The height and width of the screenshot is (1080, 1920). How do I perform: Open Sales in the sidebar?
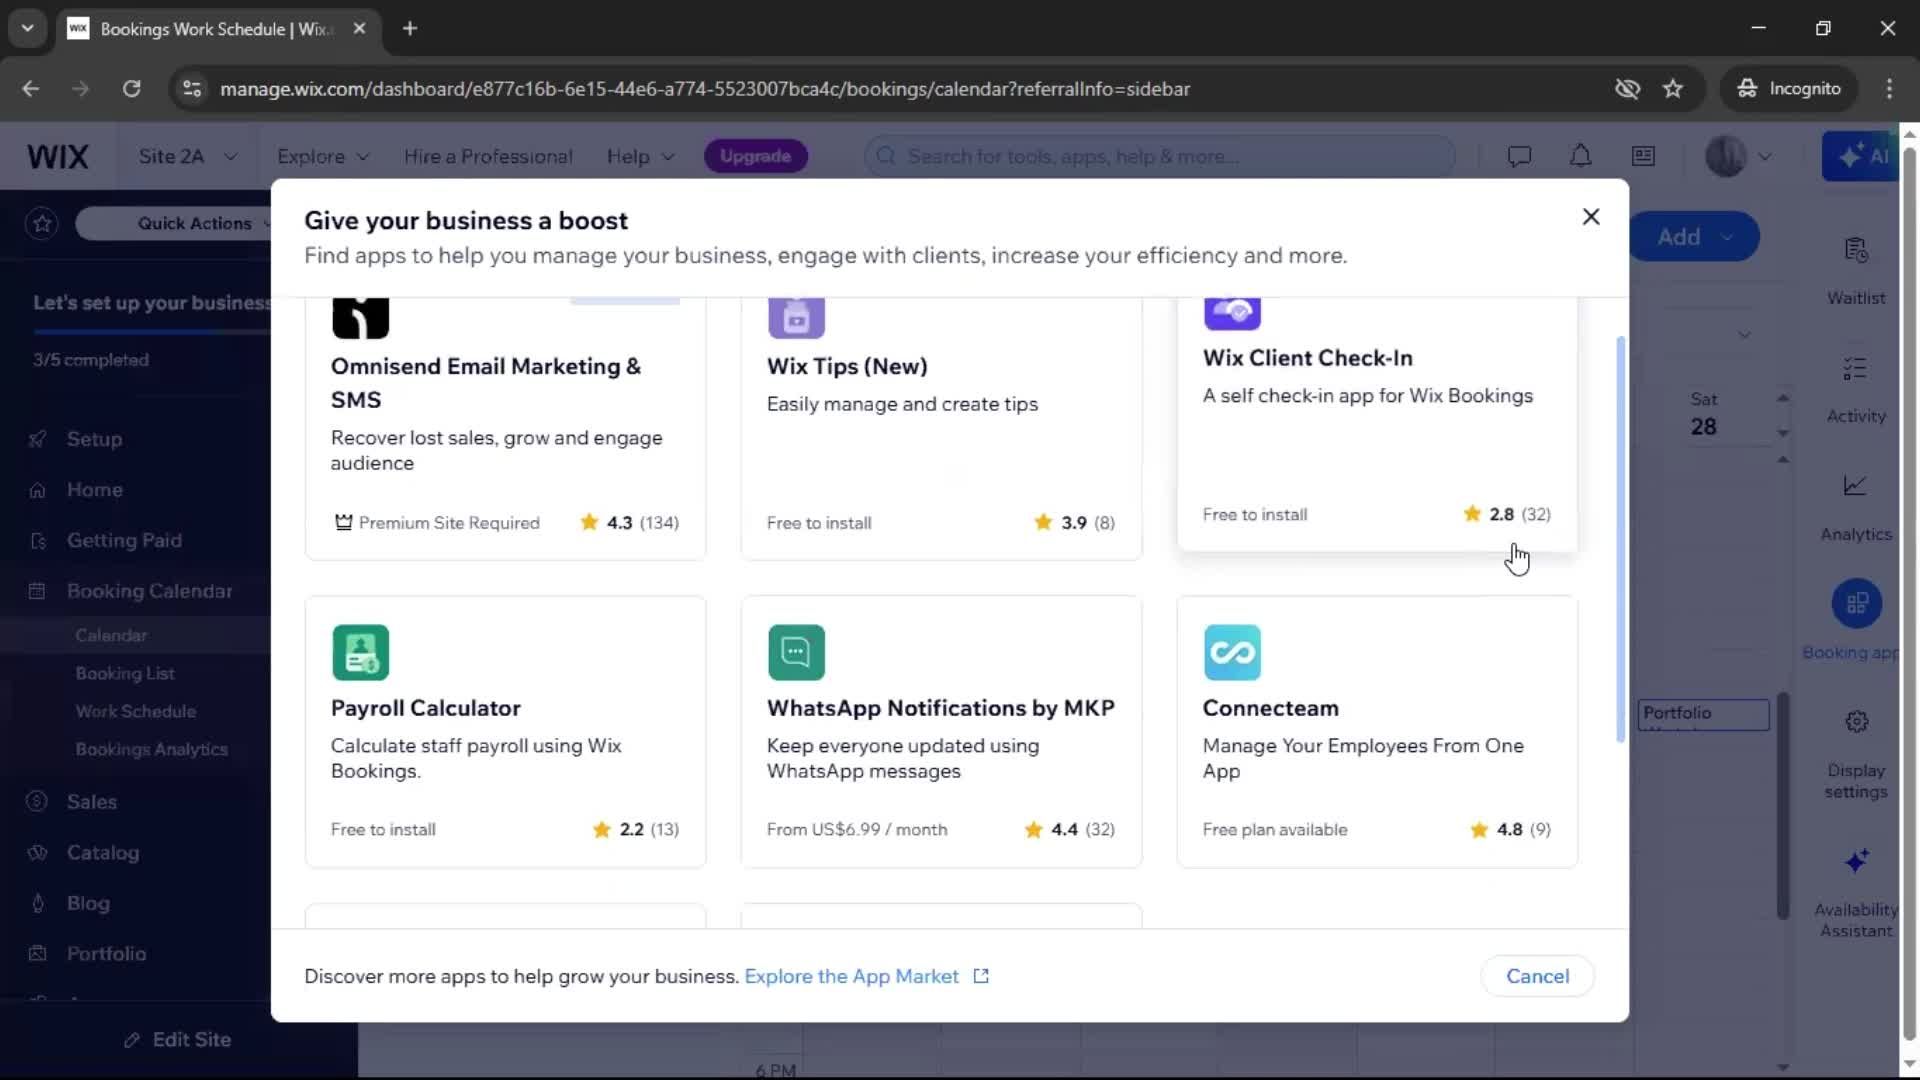click(x=91, y=802)
